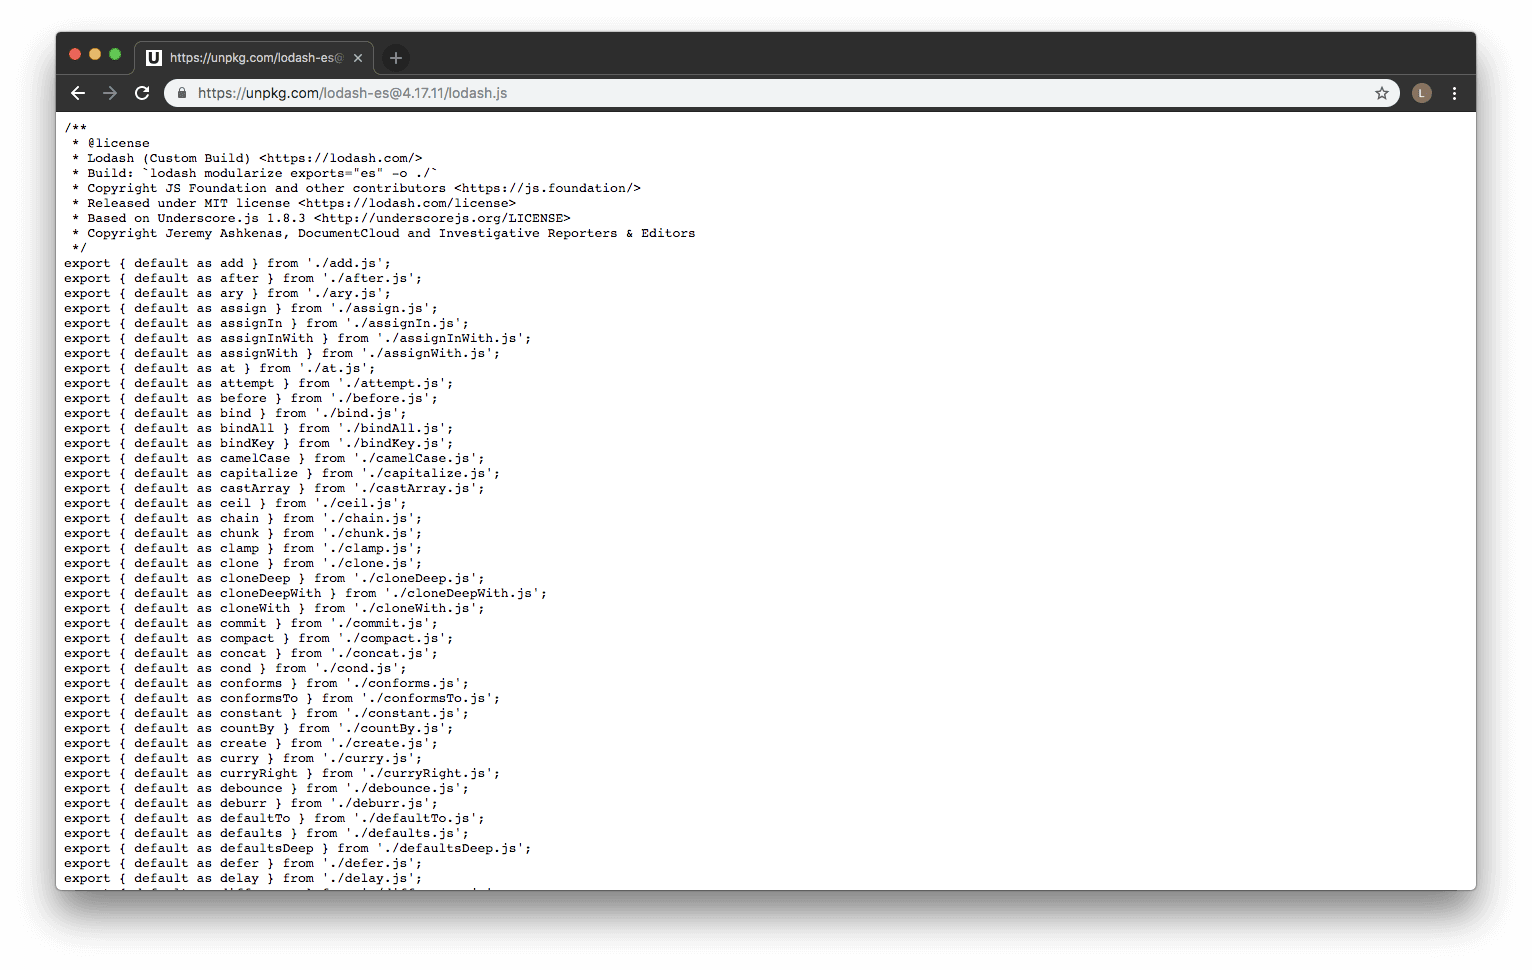1532x970 pixels.
Task: Click the export line for './attempt.js'
Action: 259,383
